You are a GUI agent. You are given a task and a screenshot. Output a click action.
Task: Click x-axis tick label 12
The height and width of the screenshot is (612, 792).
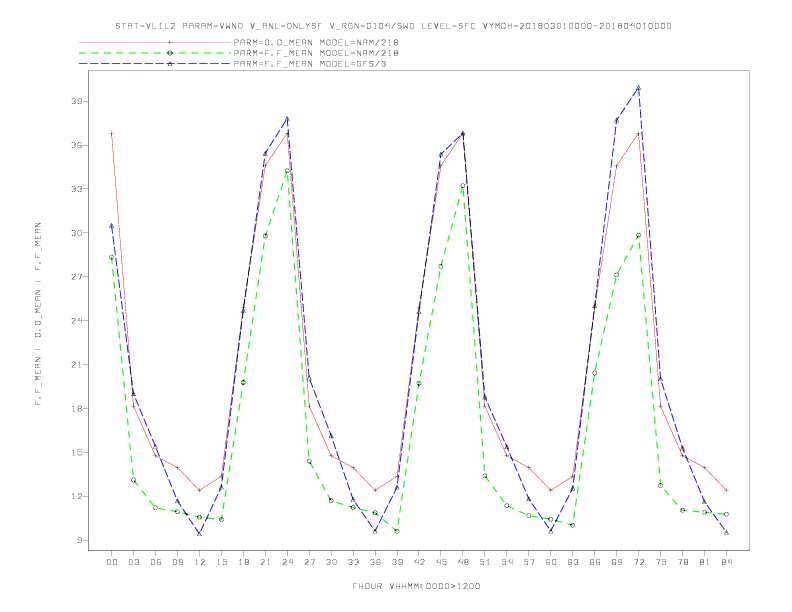200,562
